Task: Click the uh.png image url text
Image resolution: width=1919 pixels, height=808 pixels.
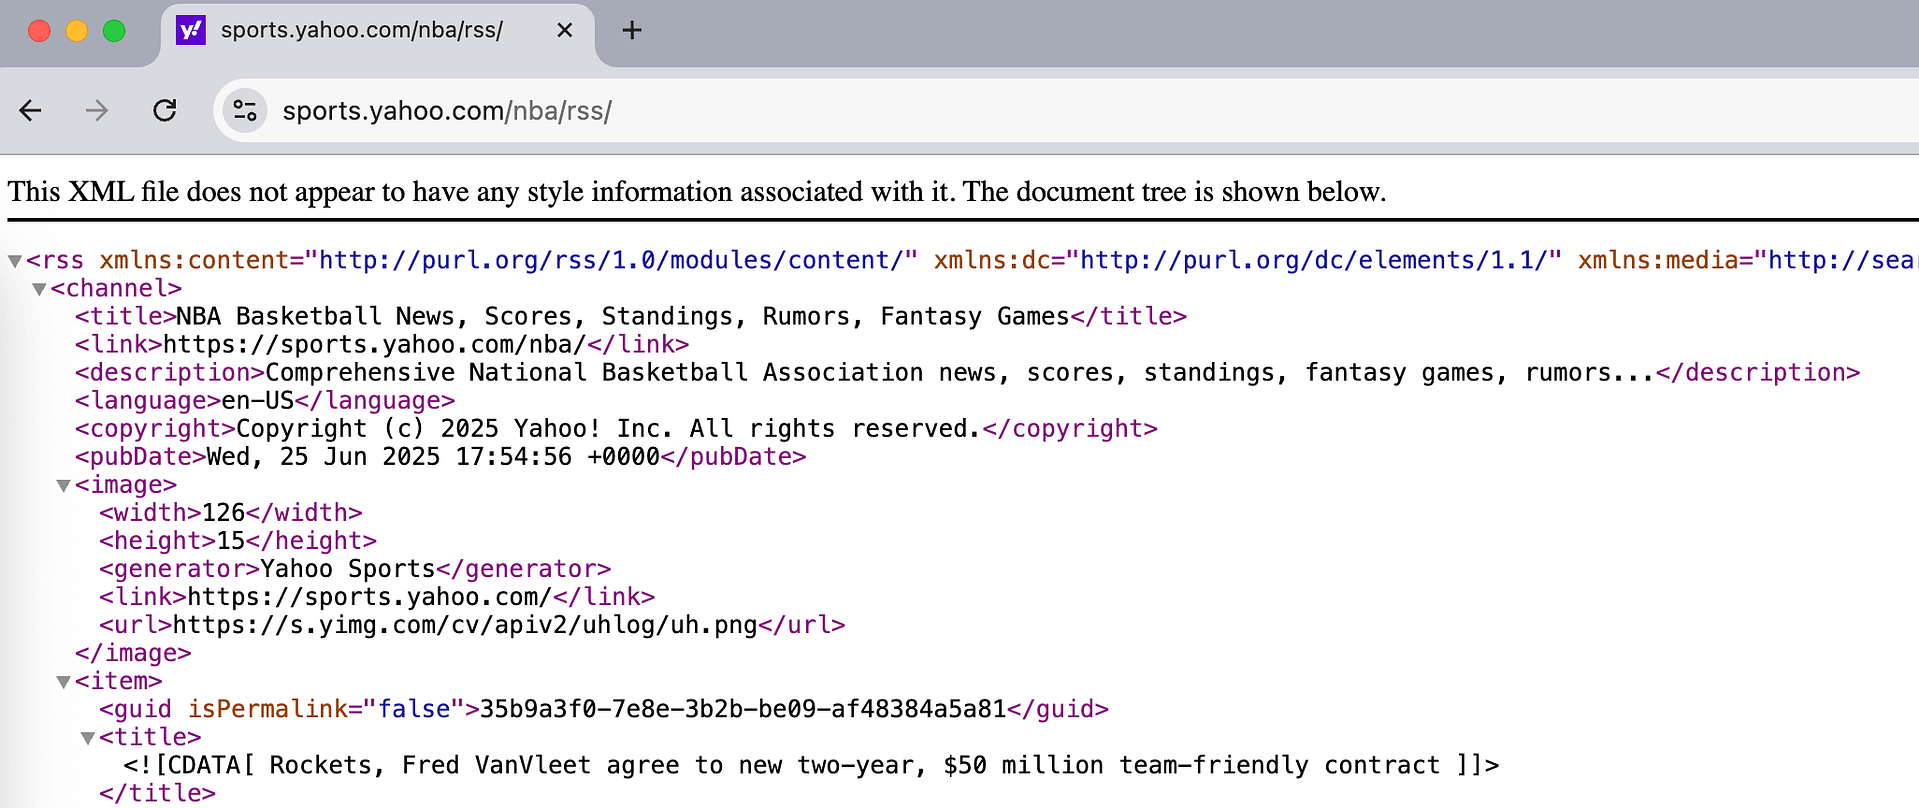Action: click(x=465, y=624)
